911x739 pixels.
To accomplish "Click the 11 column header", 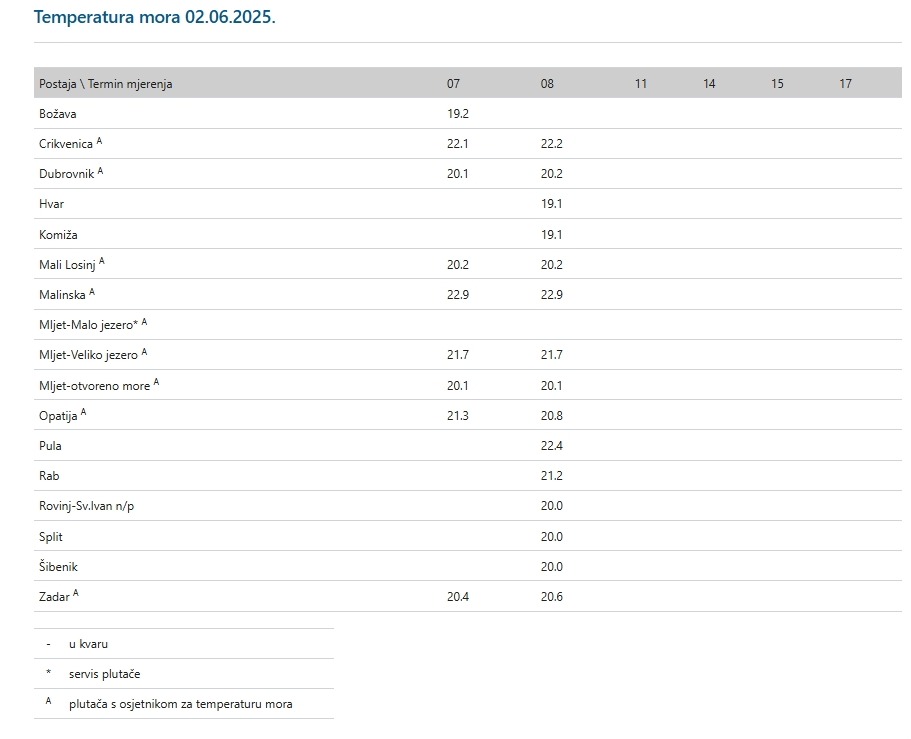I will point(641,84).
